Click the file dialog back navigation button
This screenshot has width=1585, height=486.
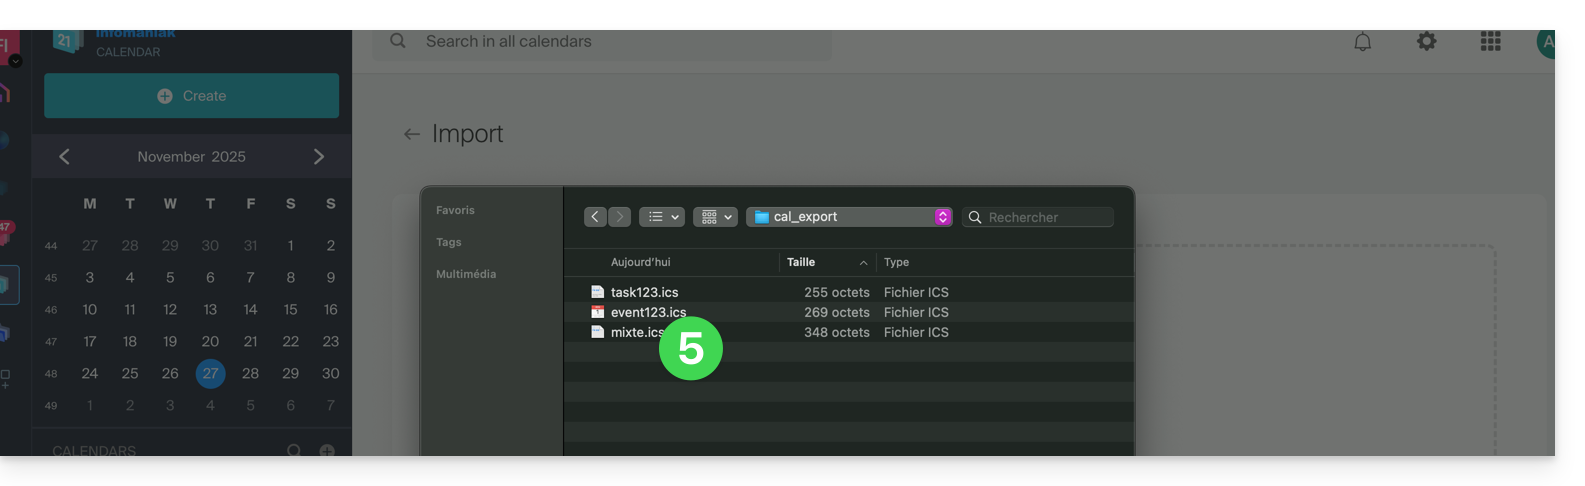coord(595,216)
